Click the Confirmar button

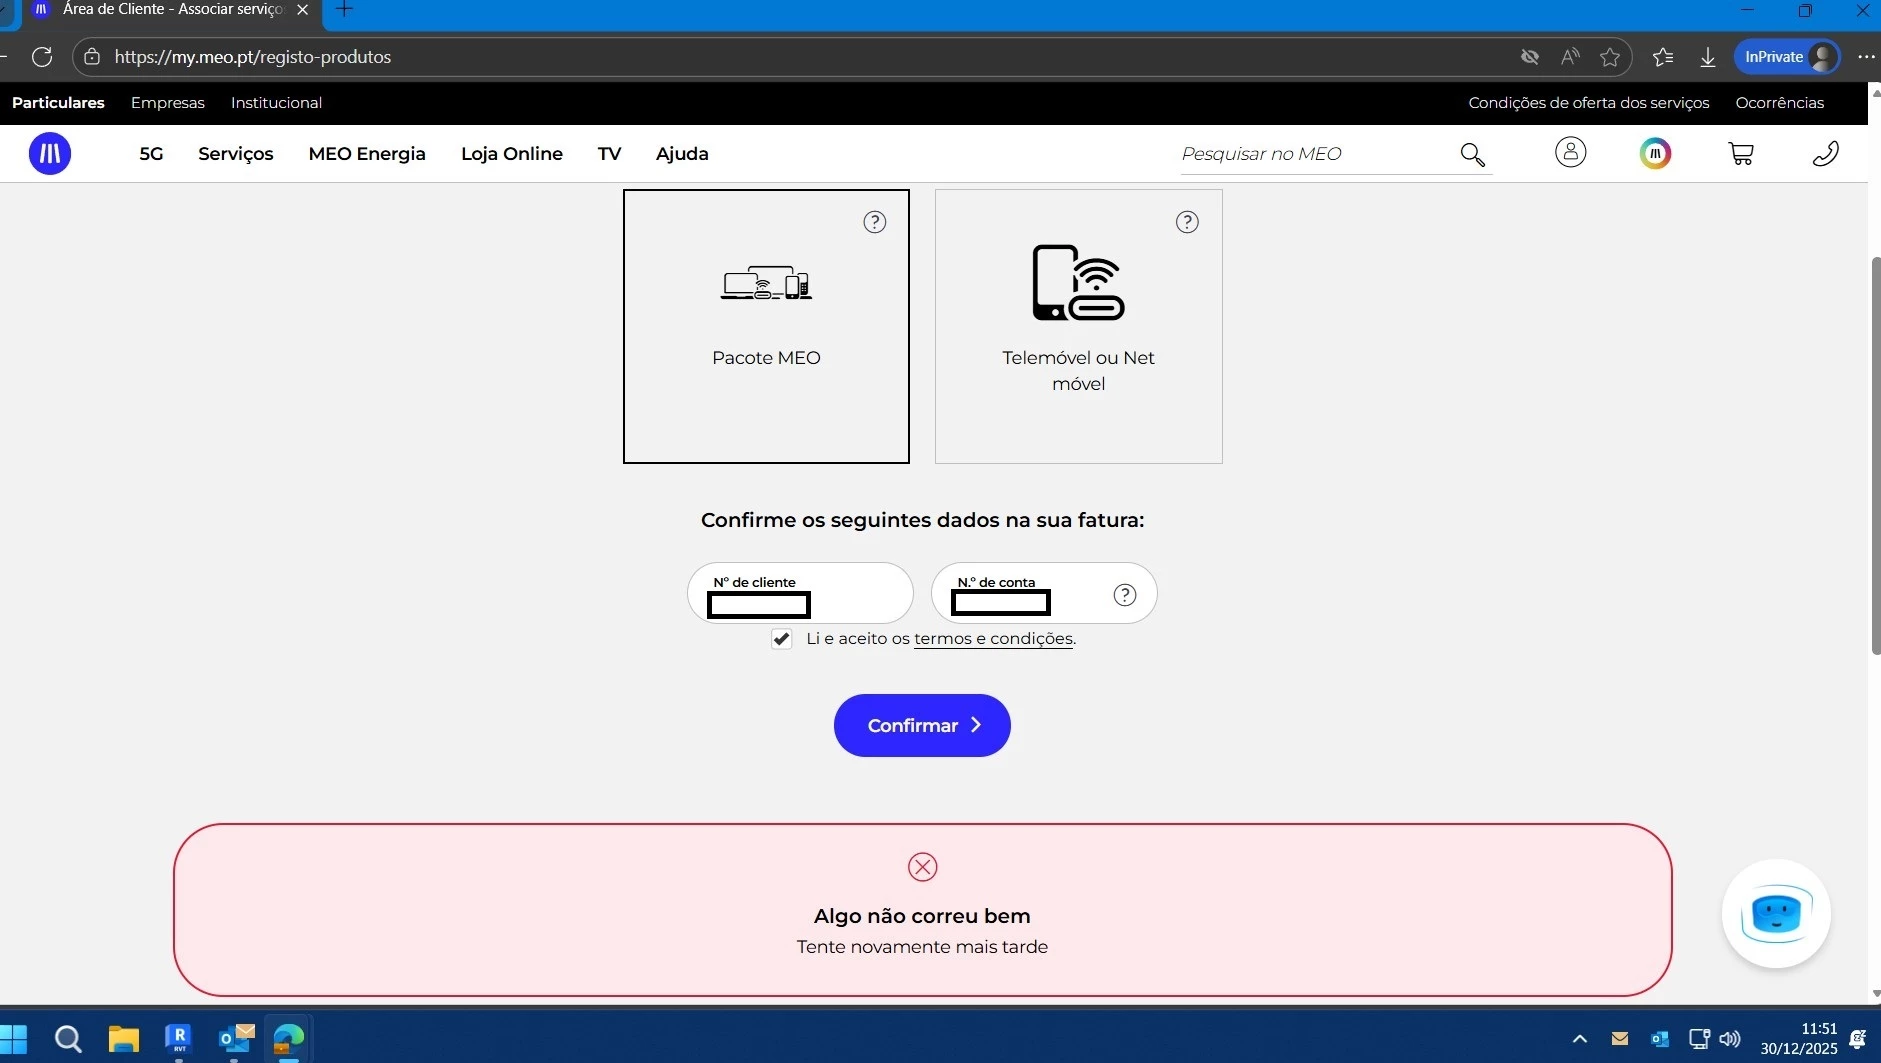pos(922,725)
